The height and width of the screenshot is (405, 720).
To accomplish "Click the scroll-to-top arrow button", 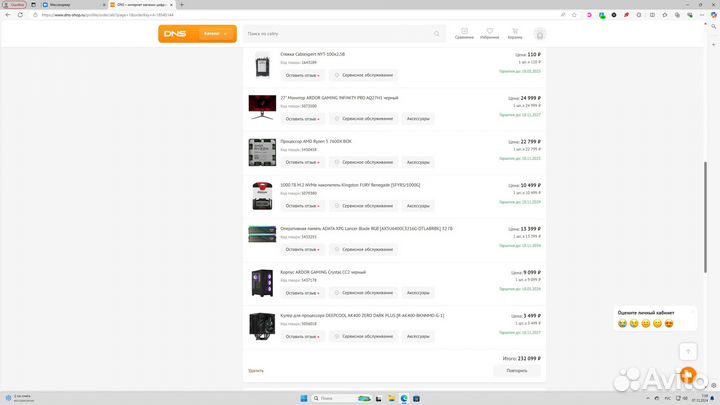I will click(688, 351).
